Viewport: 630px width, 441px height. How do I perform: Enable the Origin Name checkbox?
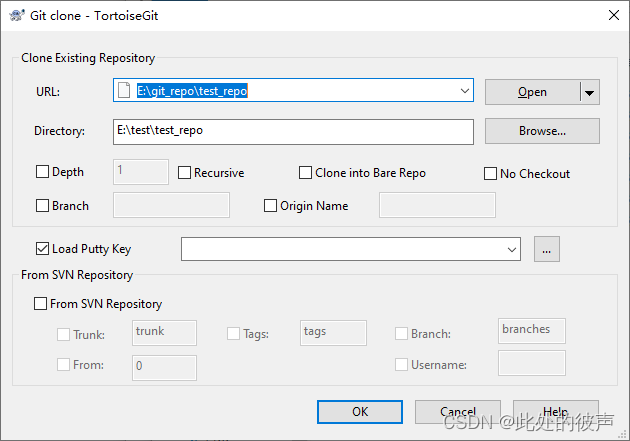click(271, 206)
